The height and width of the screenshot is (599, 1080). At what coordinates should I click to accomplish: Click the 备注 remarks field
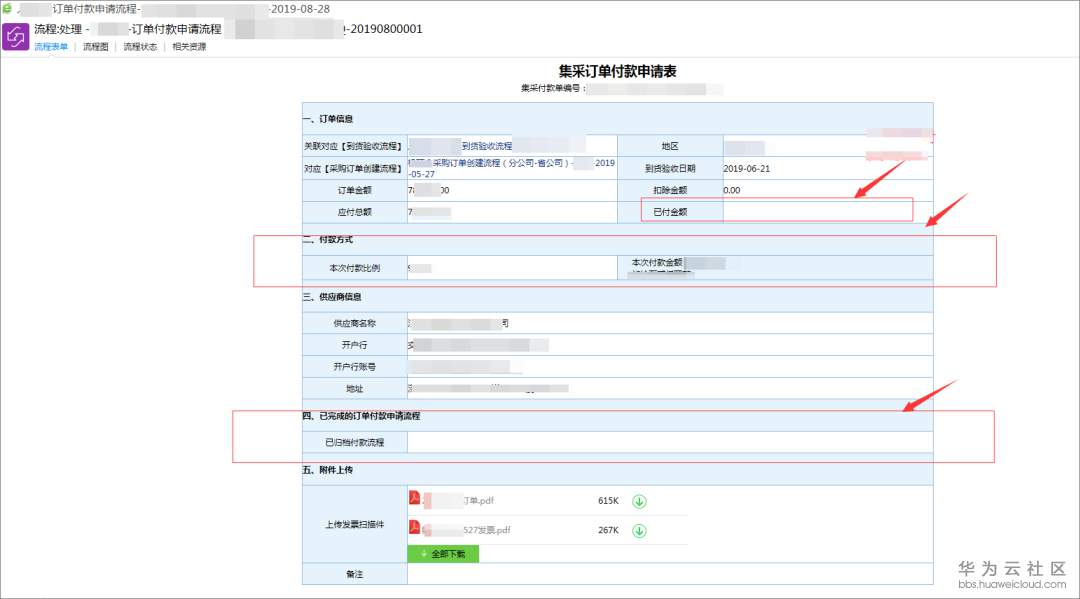point(670,574)
